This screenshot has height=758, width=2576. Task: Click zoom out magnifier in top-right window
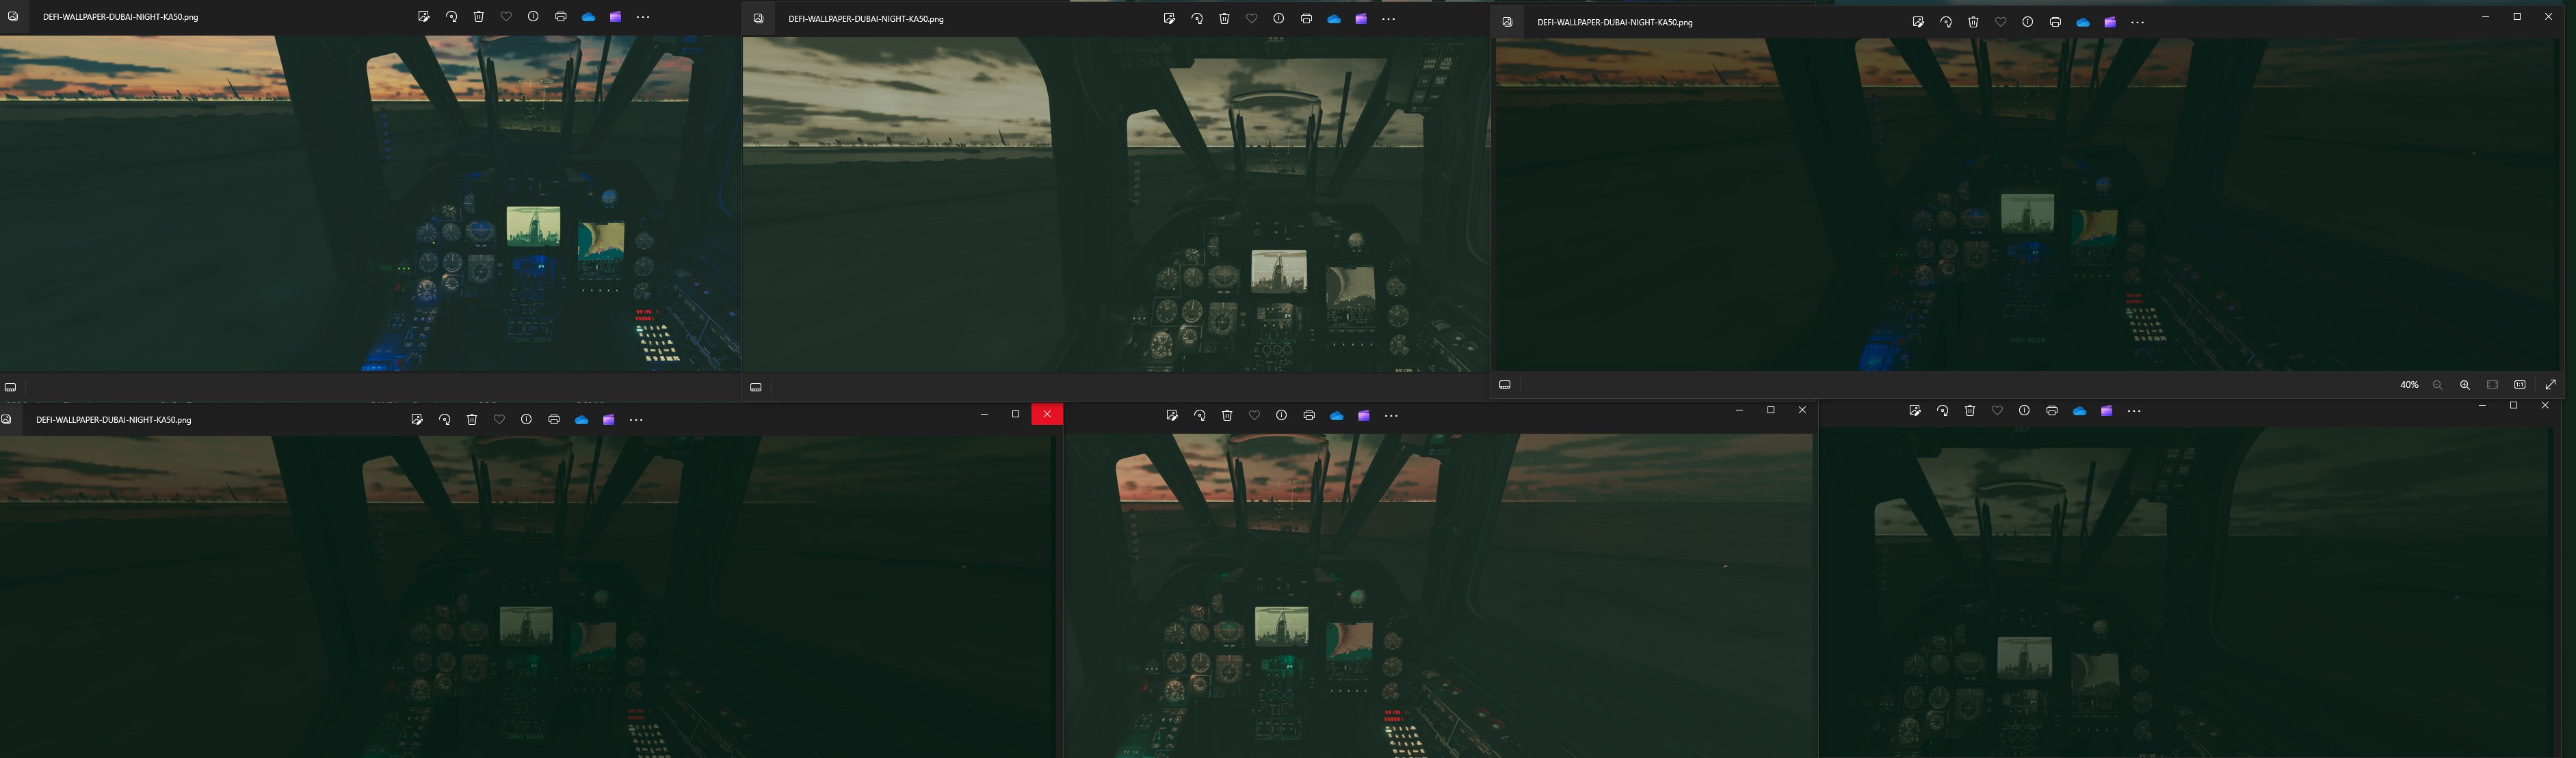click(2437, 385)
